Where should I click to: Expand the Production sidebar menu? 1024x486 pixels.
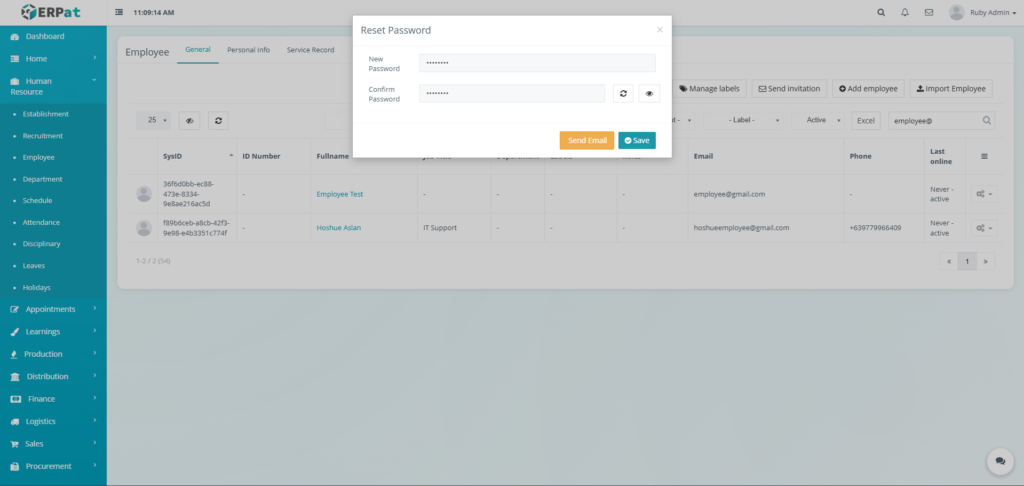click(x=54, y=354)
